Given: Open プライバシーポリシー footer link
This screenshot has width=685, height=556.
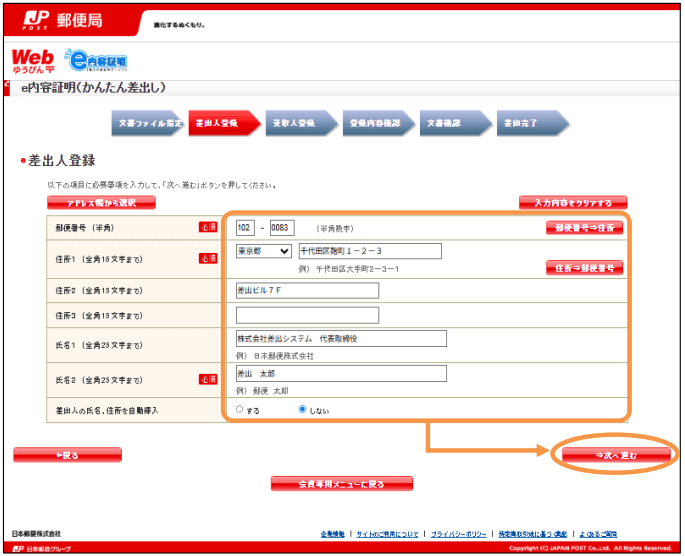Looking at the screenshot, I should pyautogui.click(x=459, y=534).
